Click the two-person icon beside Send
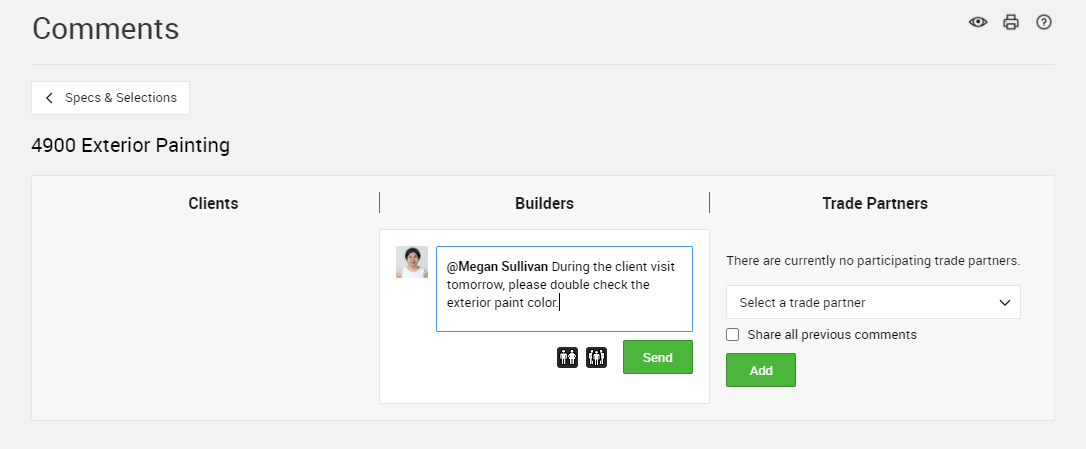The image size is (1086, 449). pos(567,358)
